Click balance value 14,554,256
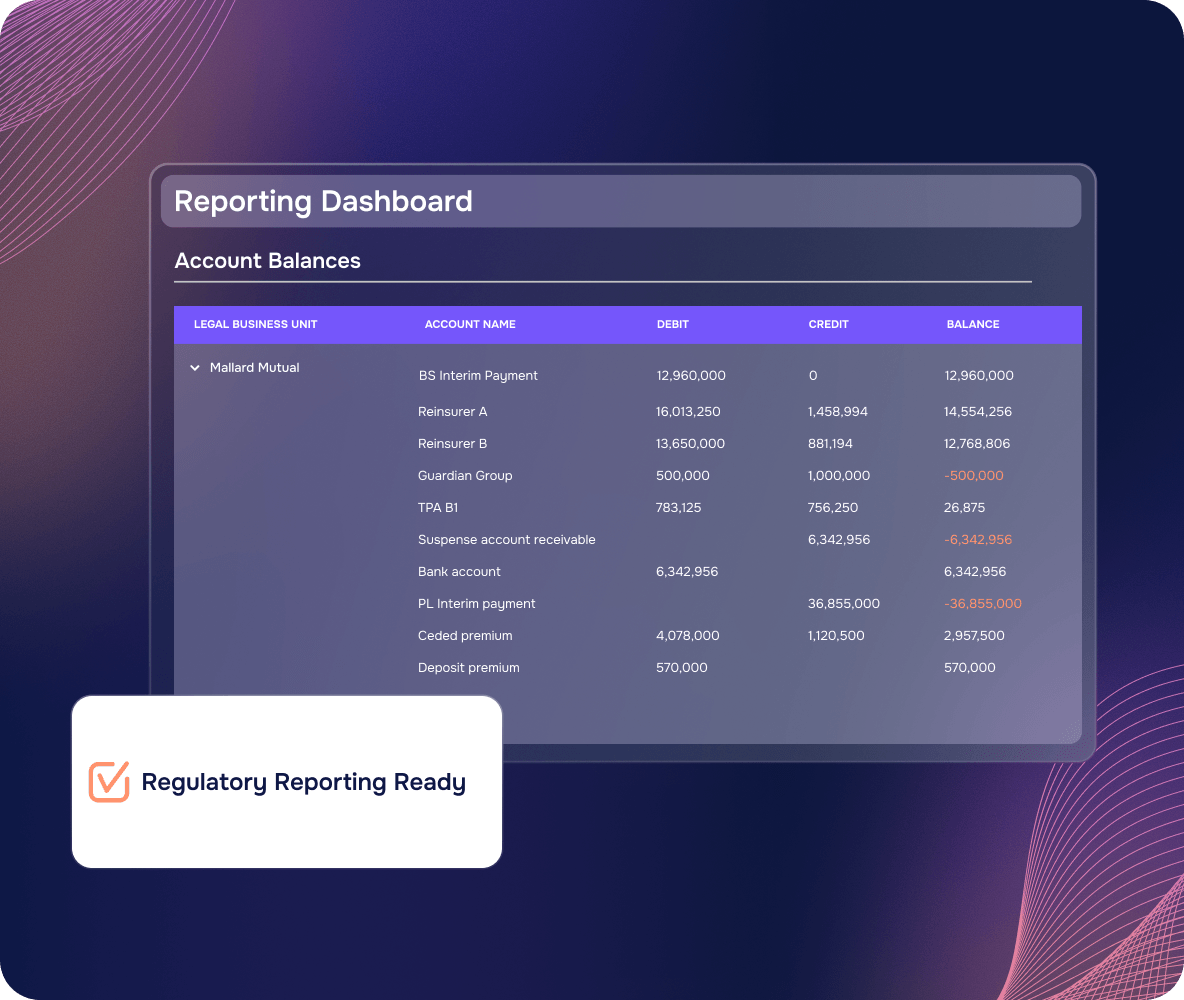 978,412
